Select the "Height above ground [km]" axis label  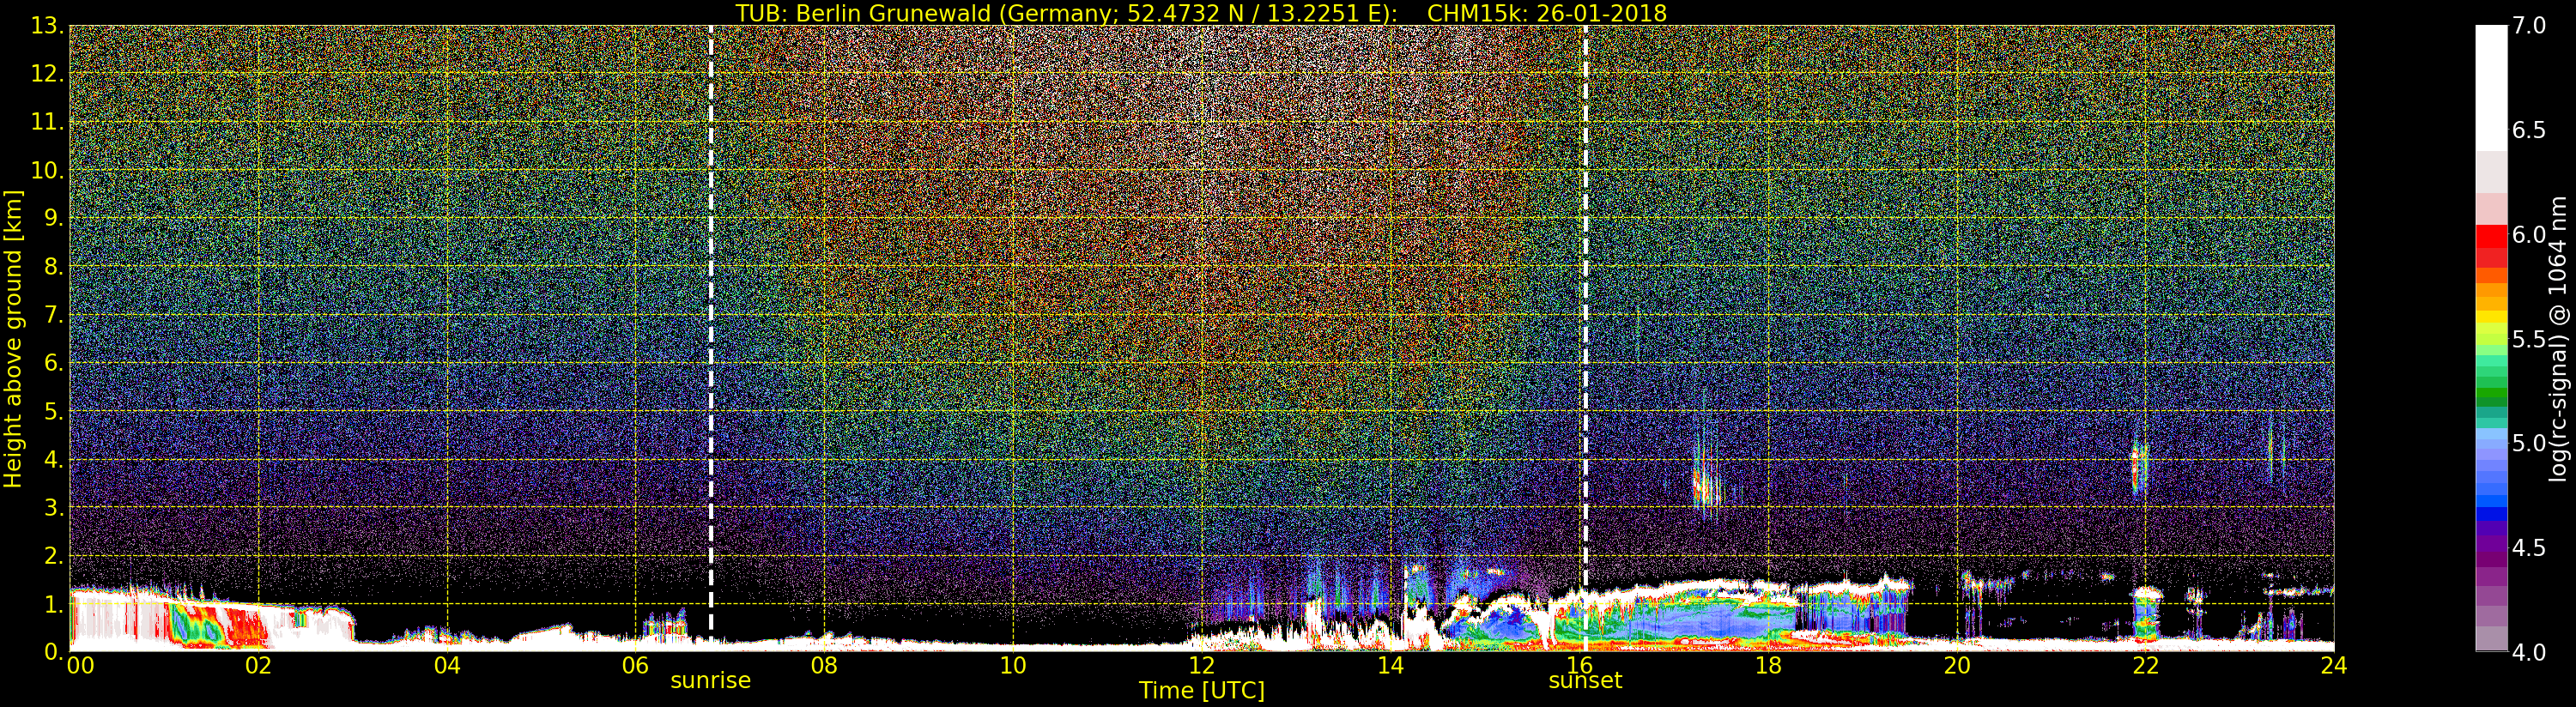(13, 338)
